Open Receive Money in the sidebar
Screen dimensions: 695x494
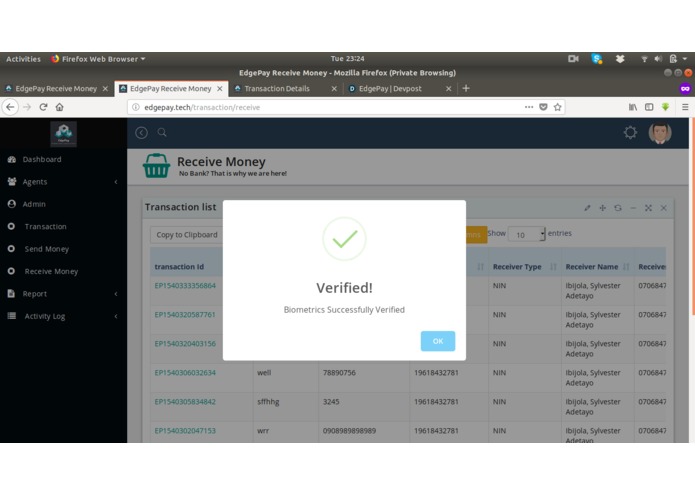[51, 271]
